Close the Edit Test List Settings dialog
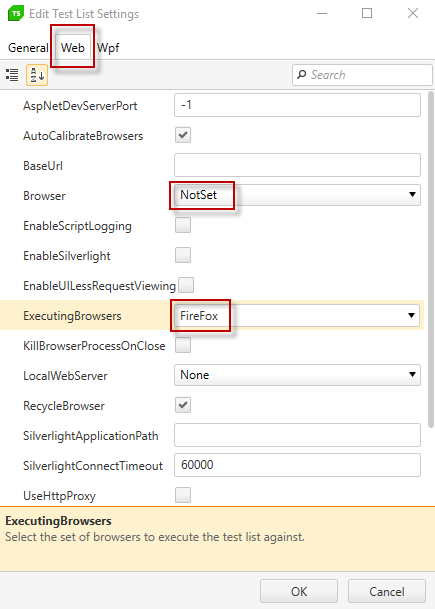This screenshot has width=435, height=609. pyautogui.click(x=413, y=13)
